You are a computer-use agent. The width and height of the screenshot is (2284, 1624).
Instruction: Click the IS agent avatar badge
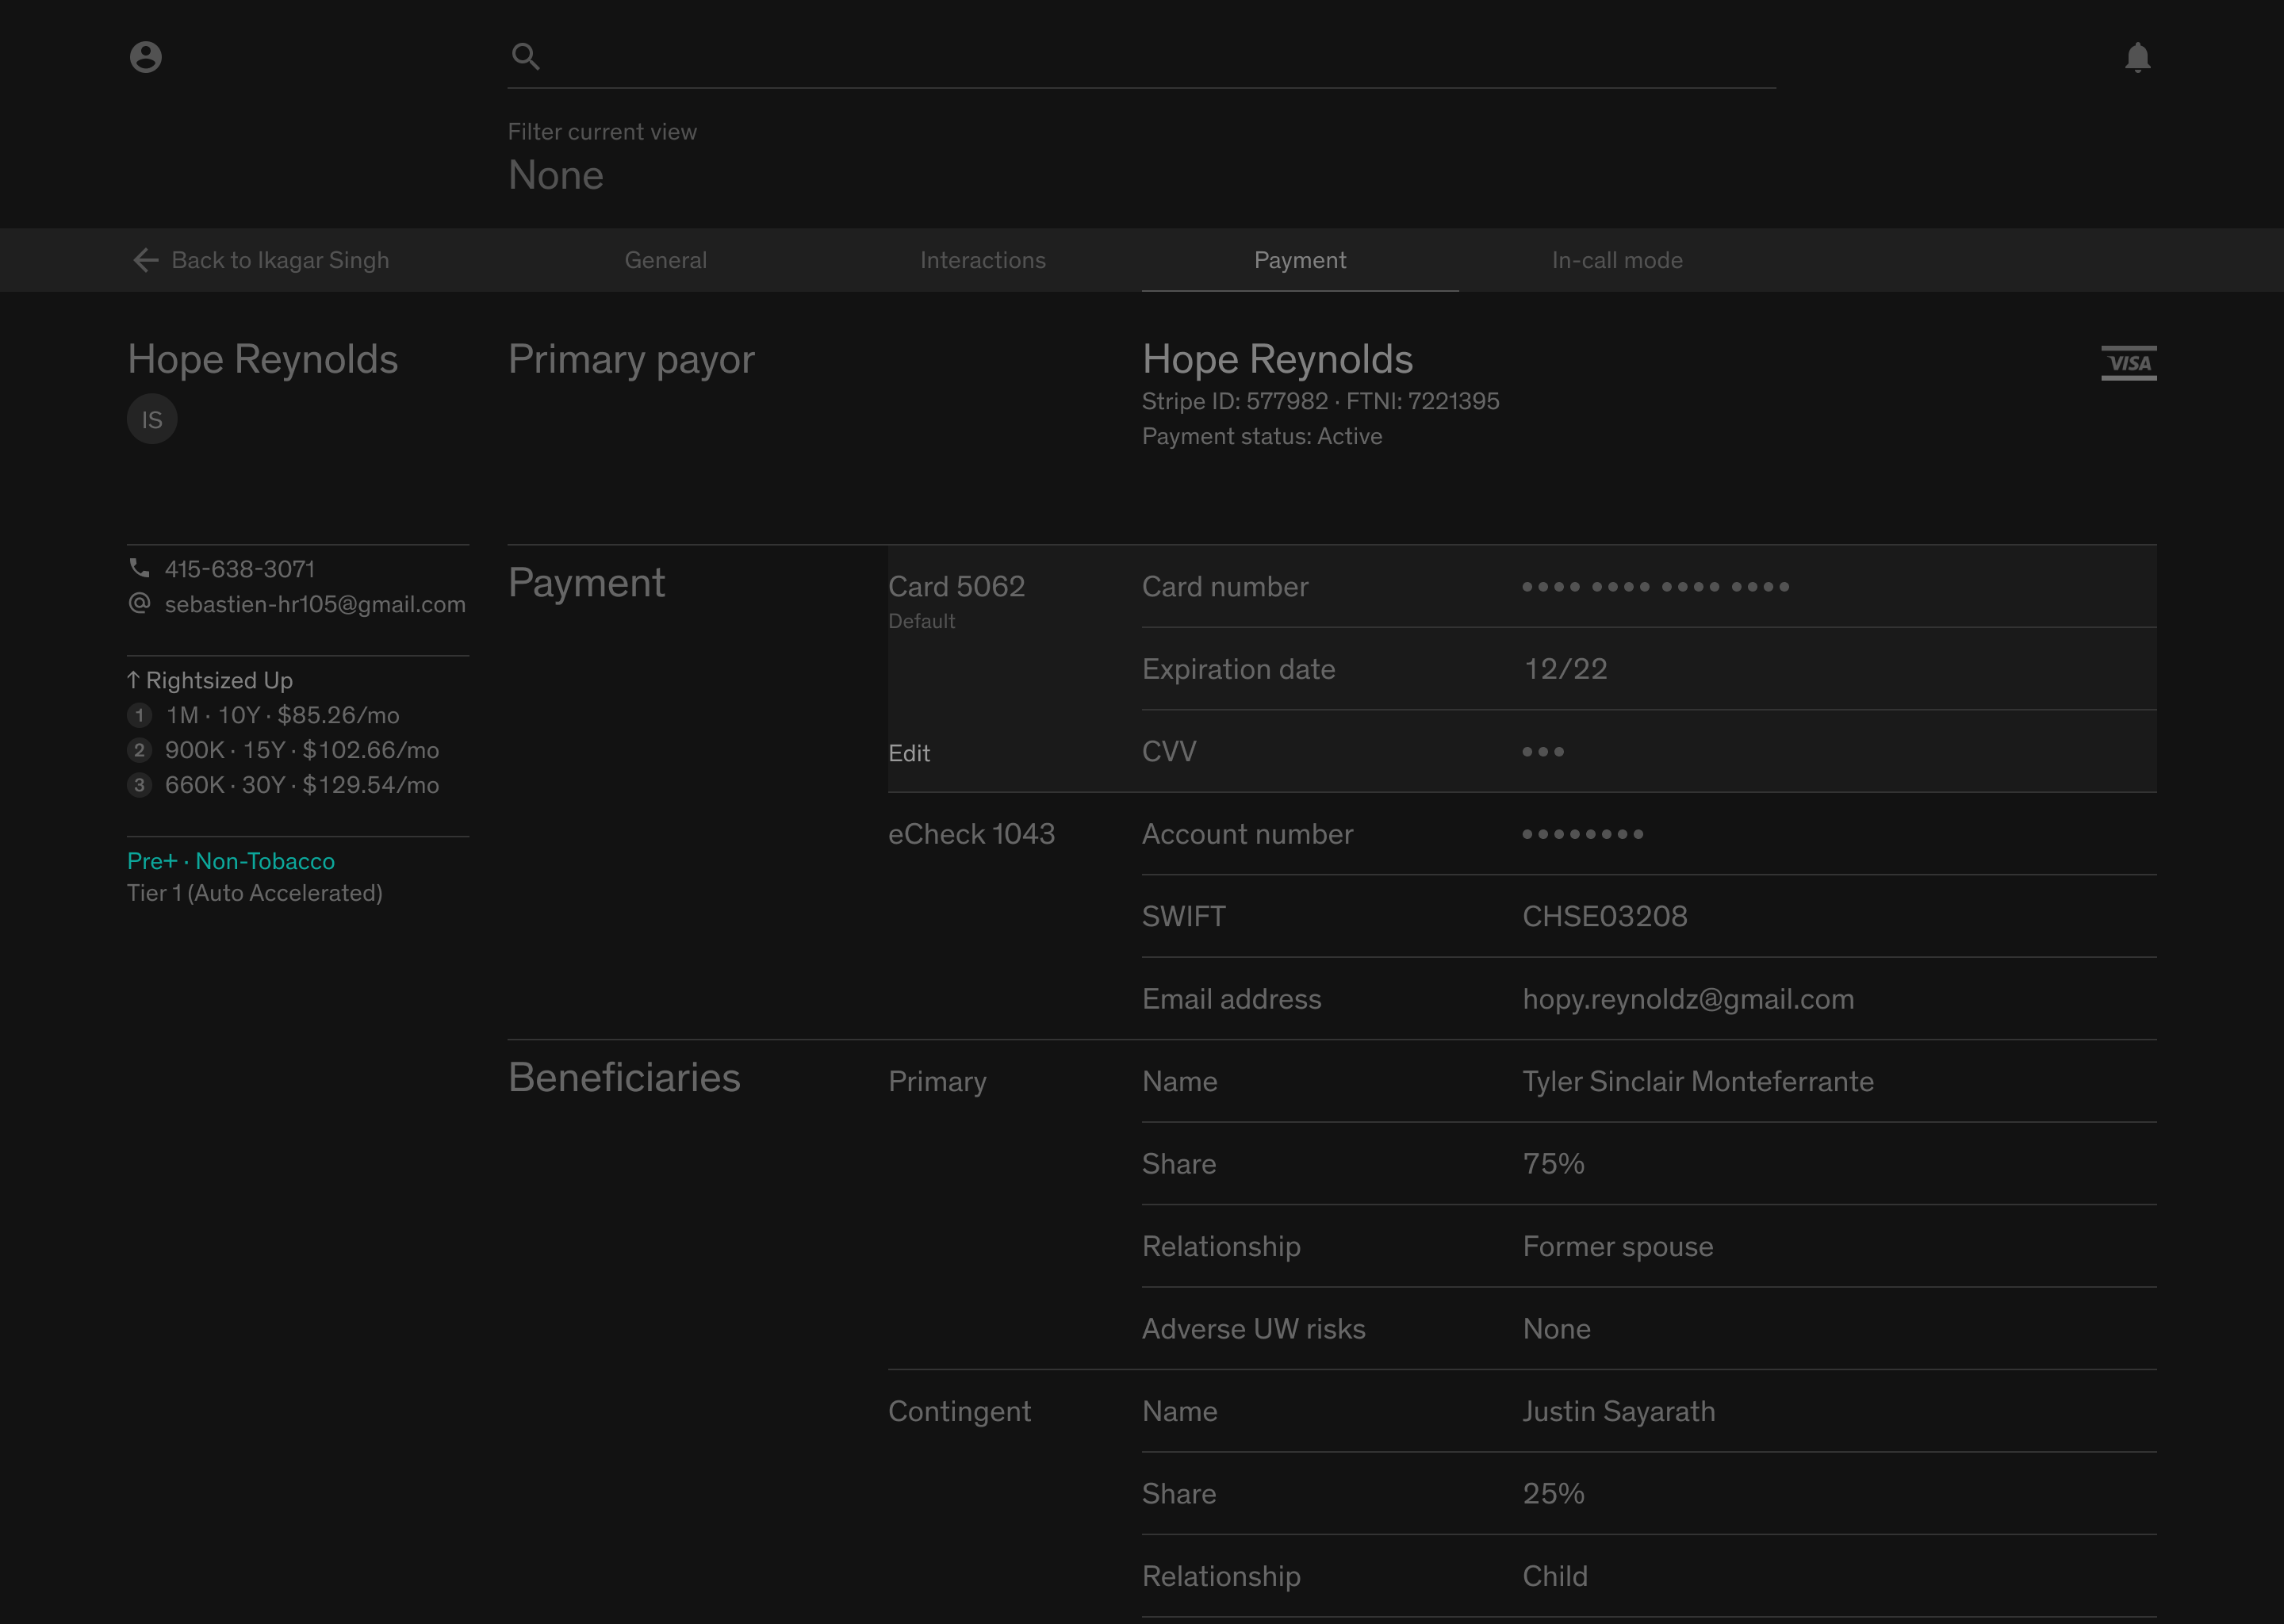(x=152, y=419)
